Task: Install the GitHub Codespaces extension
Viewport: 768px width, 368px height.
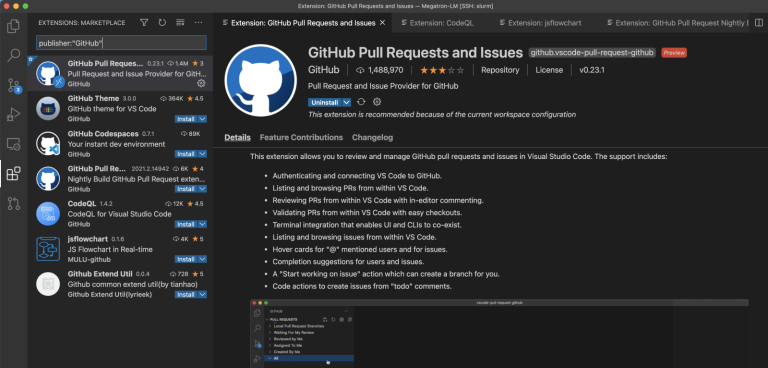Action: (186, 154)
